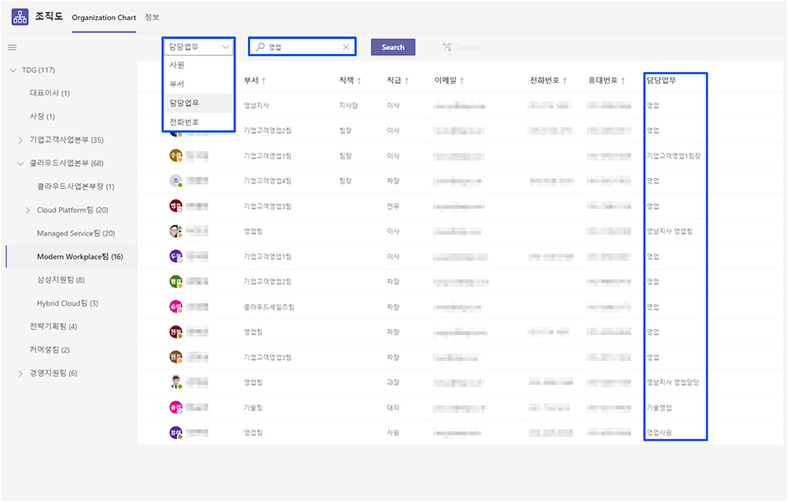Click the 지사장 position cell
The width and height of the screenshot is (788, 502).
click(348, 106)
